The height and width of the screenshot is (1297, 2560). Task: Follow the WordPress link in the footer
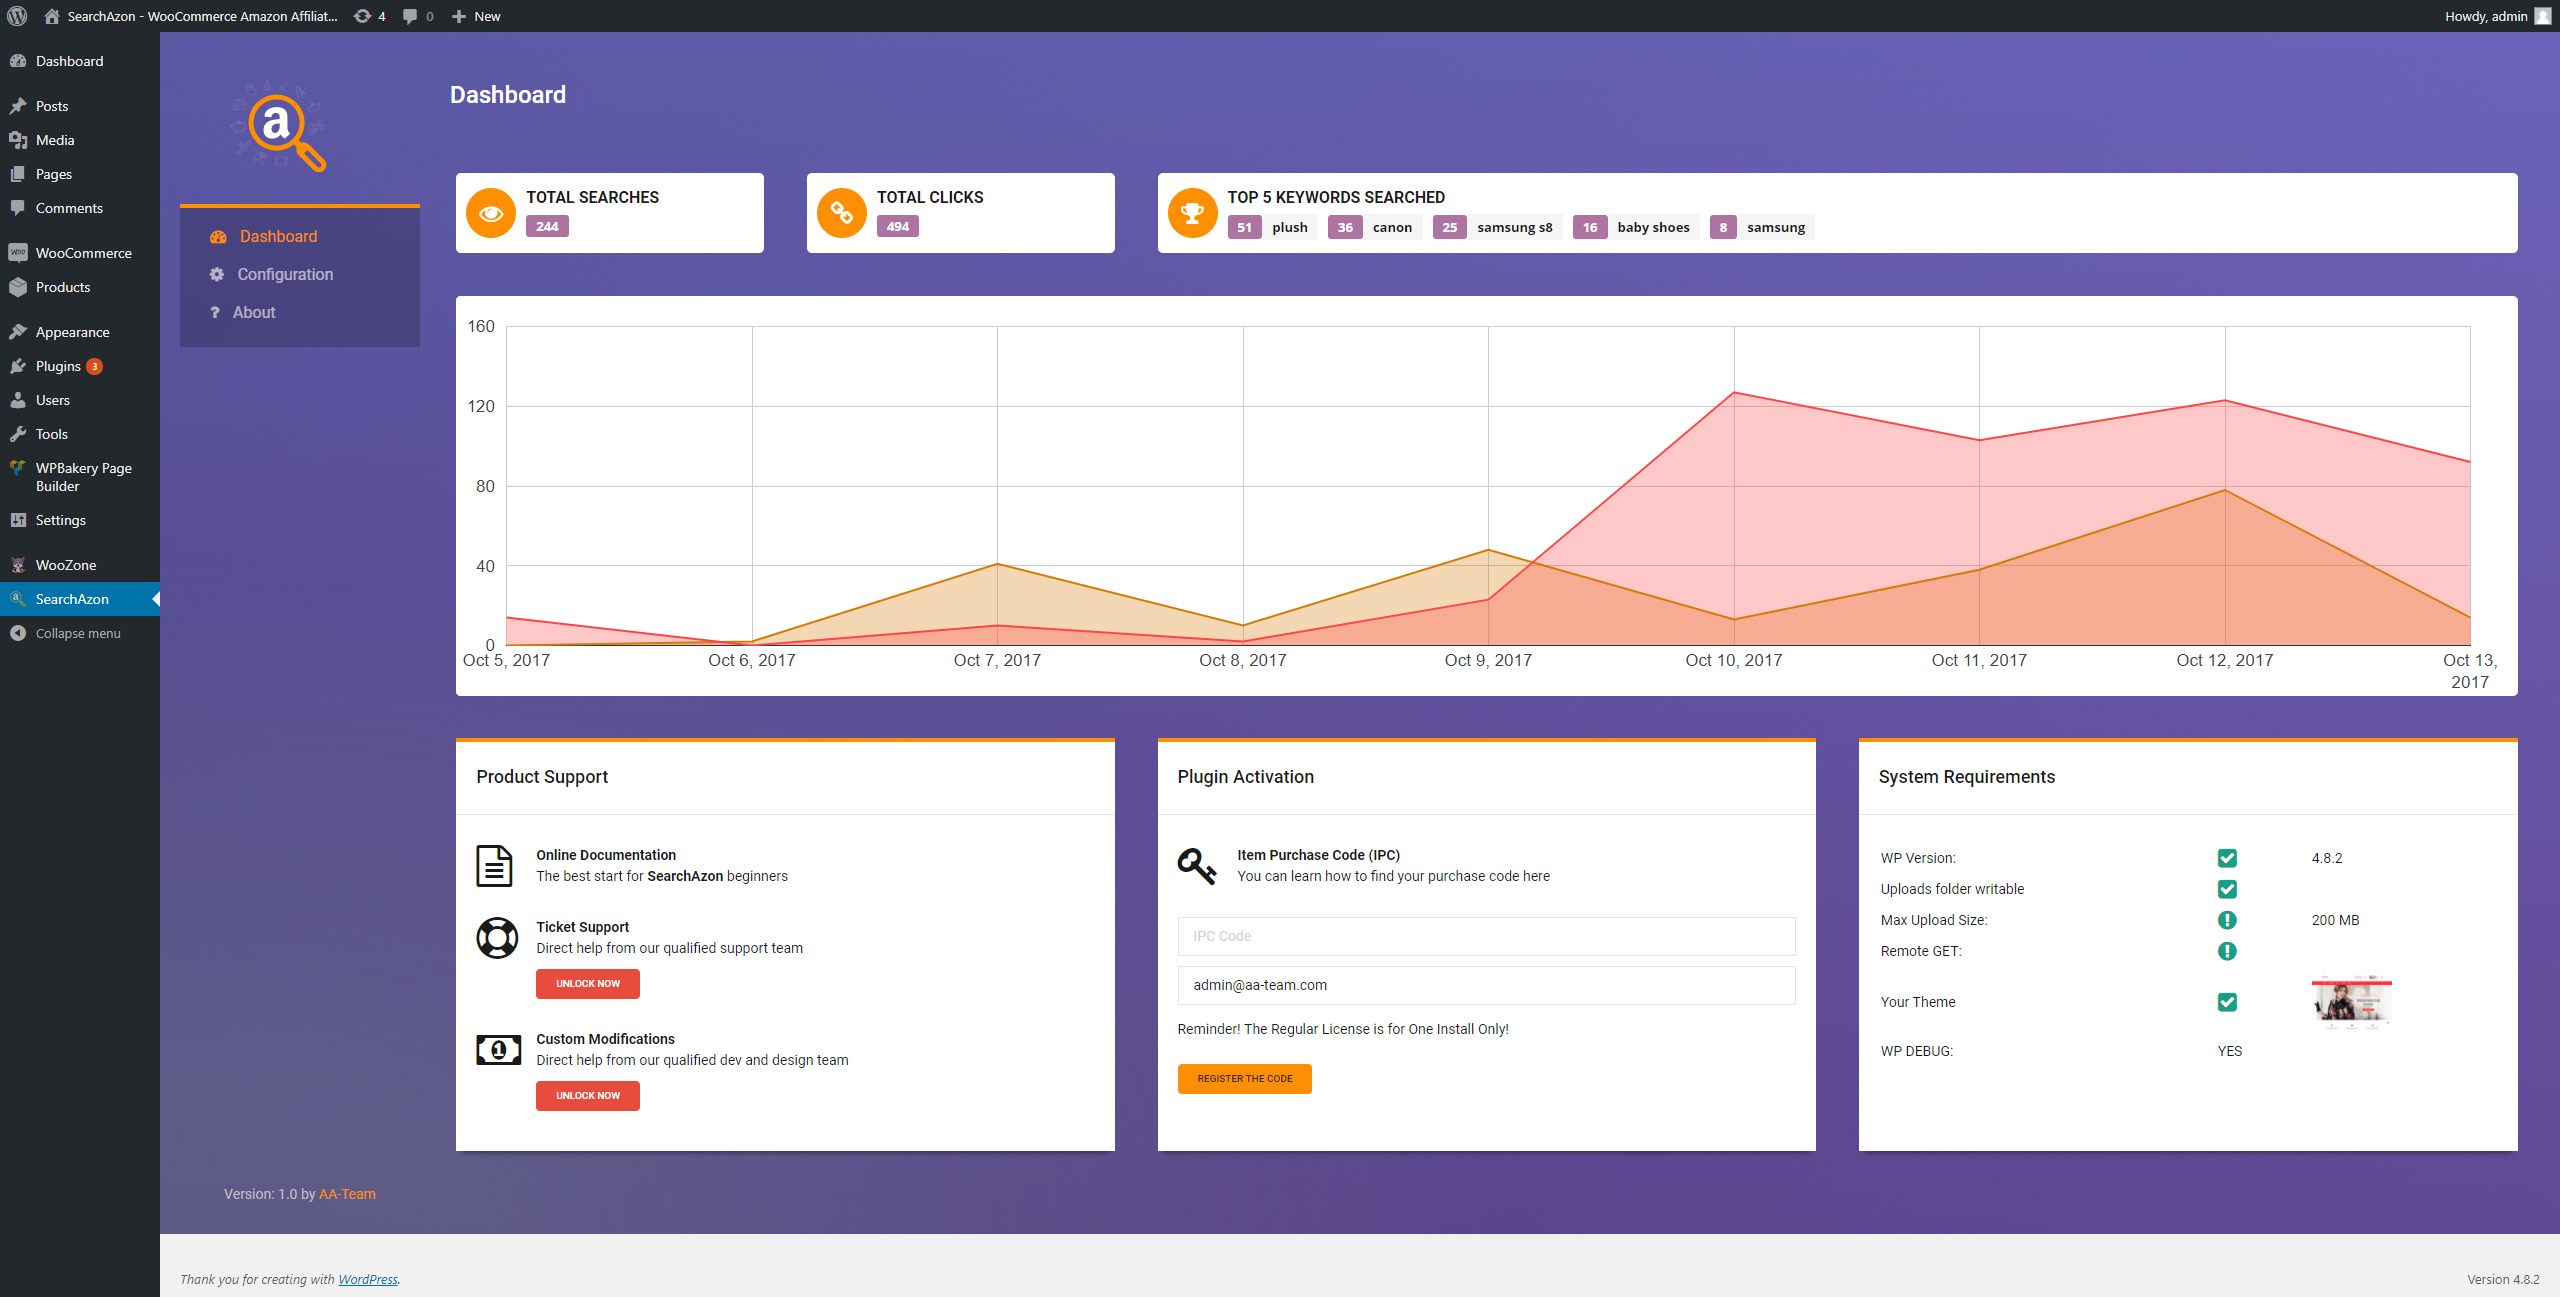coord(367,1279)
